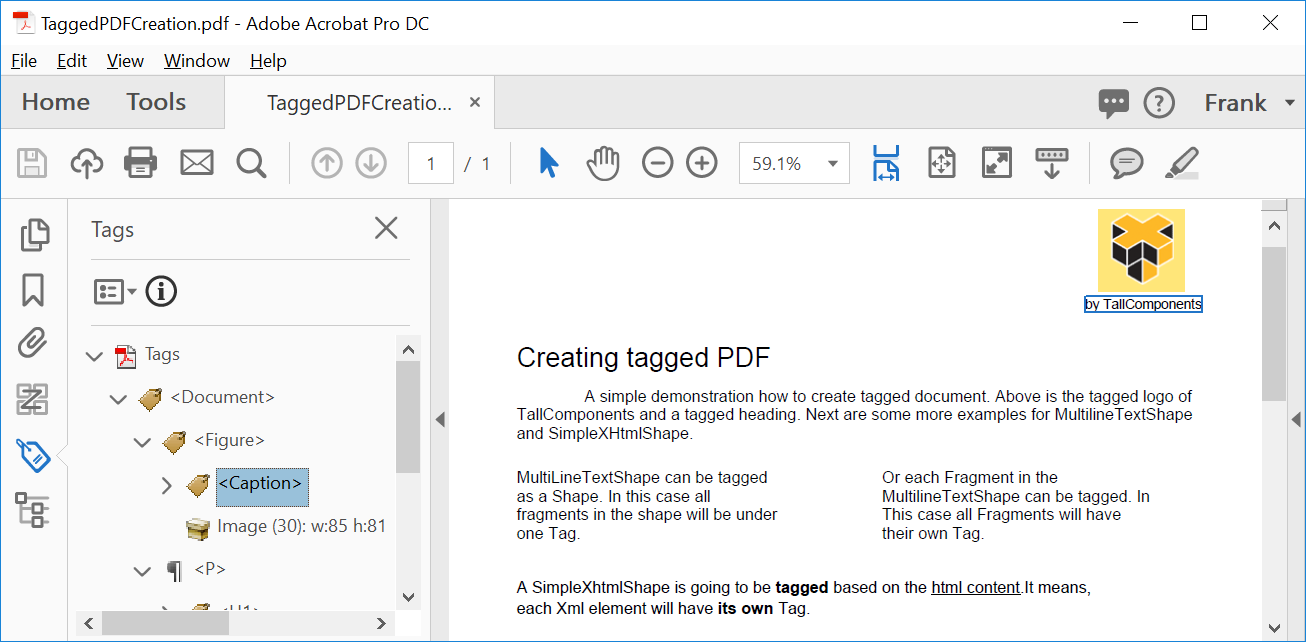Click the Tags panel vertical scrollbar thumb
Viewport: 1307px width, 642px height.
click(408, 417)
